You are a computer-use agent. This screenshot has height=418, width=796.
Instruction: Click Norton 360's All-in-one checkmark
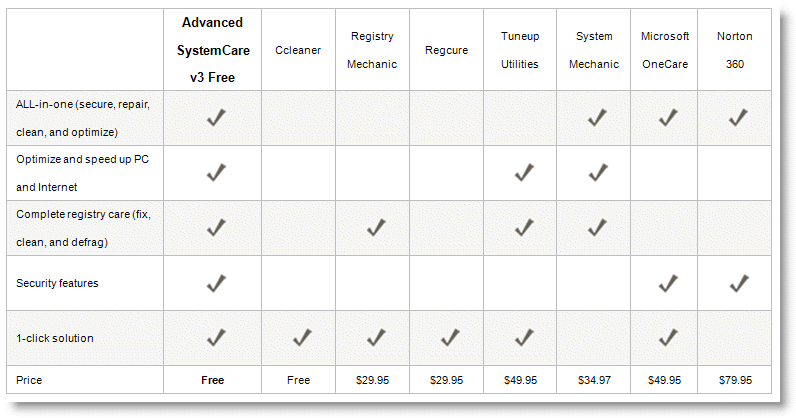[x=738, y=118]
